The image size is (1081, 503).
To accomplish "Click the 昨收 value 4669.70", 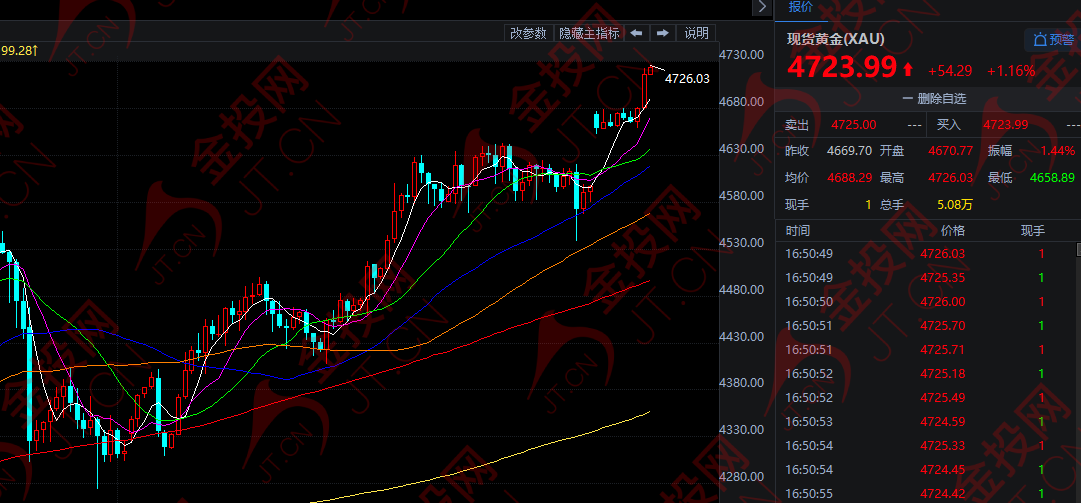I will (849, 151).
